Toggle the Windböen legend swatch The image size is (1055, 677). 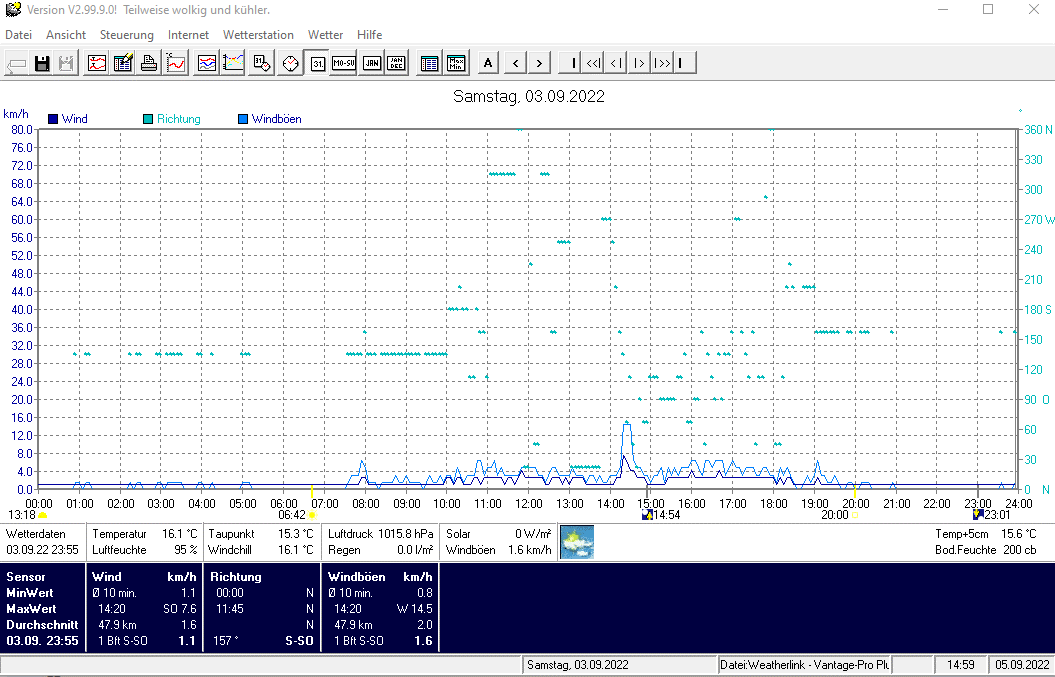(x=244, y=119)
